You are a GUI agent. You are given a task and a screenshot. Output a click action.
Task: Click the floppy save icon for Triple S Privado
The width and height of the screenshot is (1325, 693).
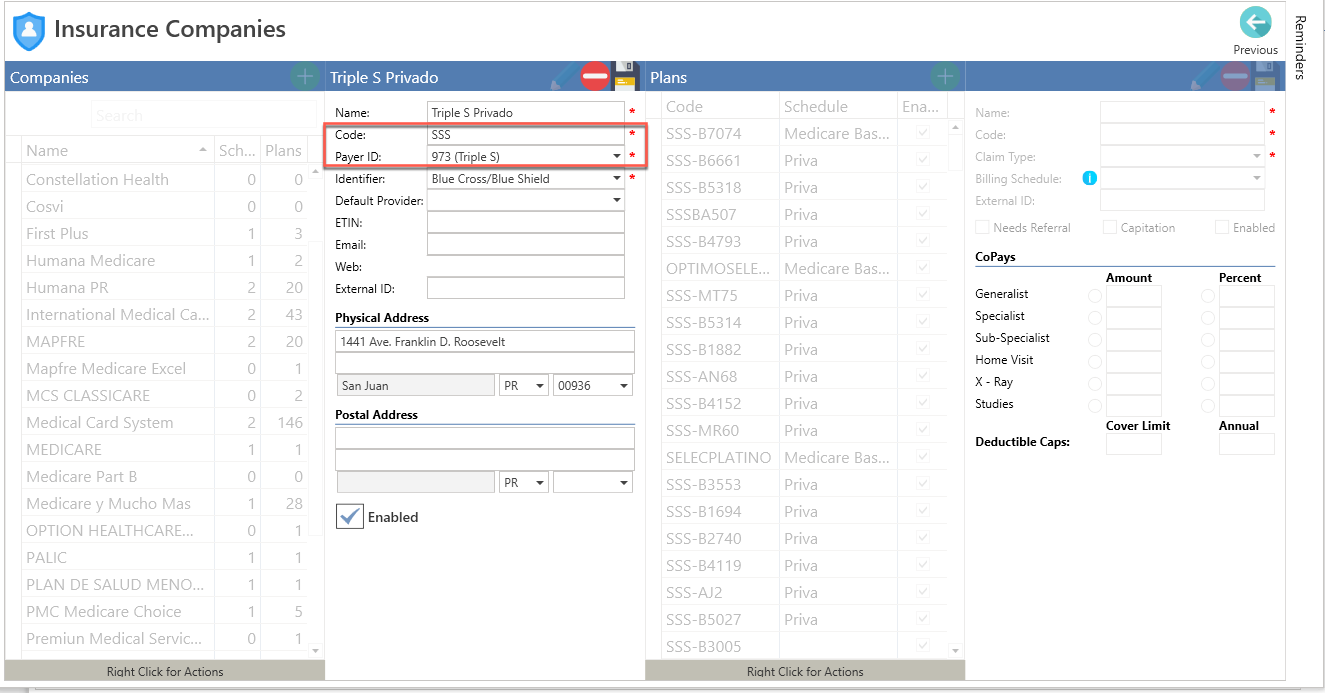coord(626,76)
